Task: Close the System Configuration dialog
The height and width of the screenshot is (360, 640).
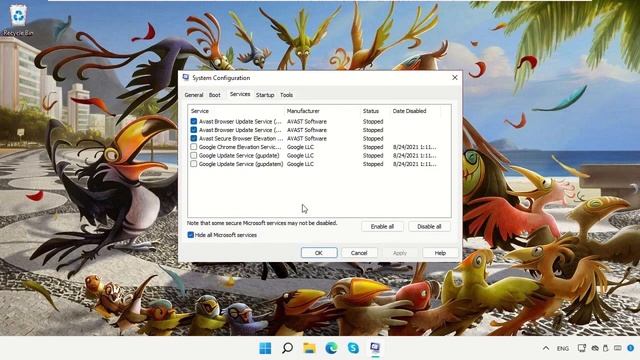Action: [455, 78]
